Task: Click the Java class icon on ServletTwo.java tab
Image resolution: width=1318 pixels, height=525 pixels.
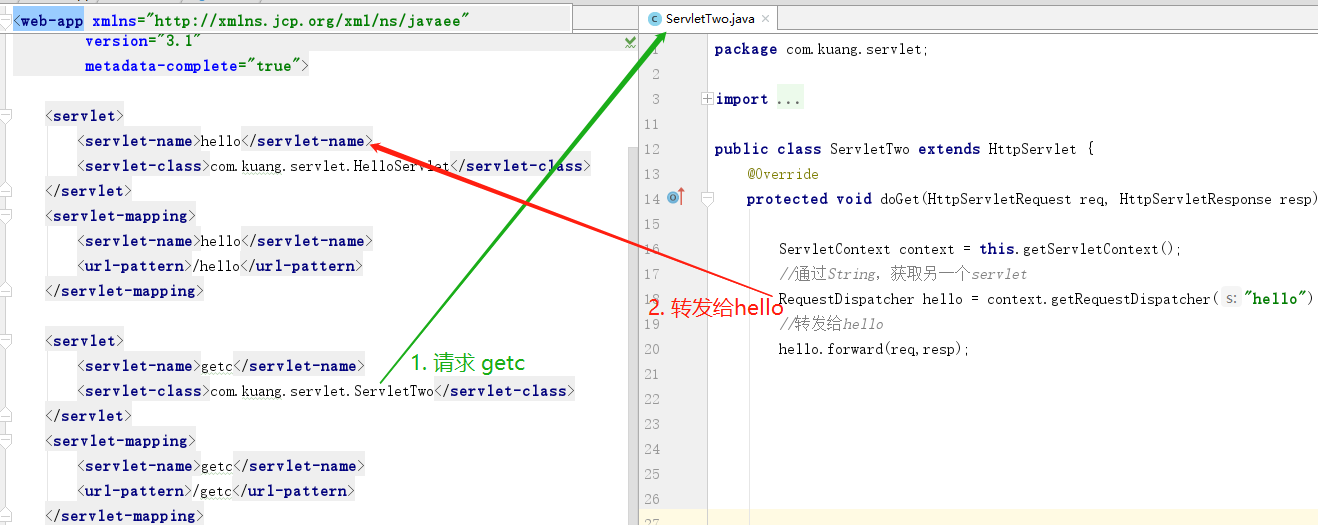Action: (x=654, y=18)
